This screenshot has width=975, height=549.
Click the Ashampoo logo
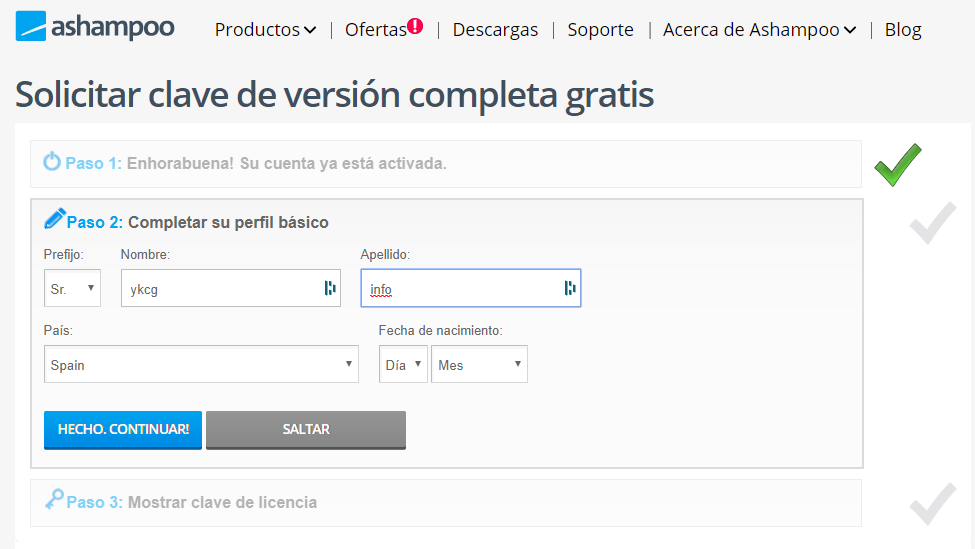click(x=95, y=26)
